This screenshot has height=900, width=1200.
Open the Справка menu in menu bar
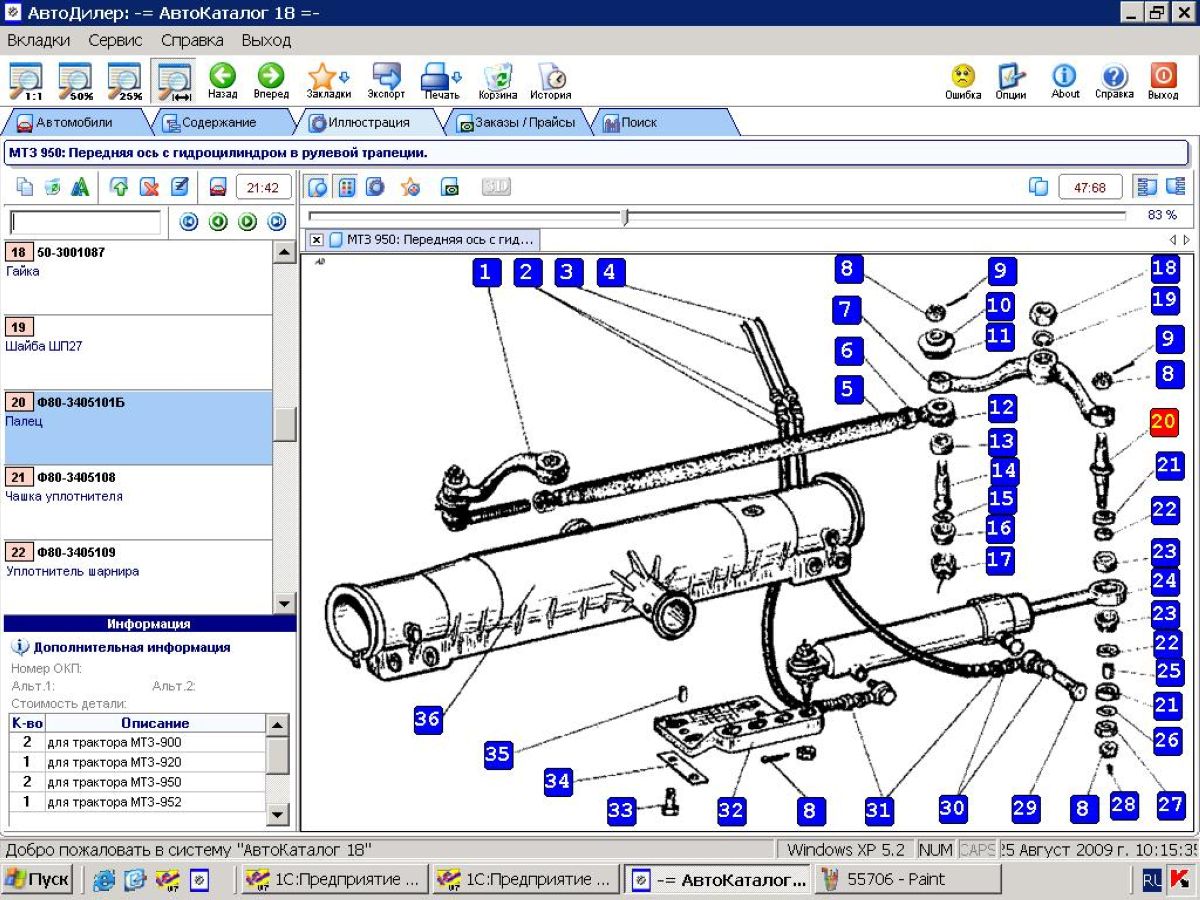tap(192, 41)
